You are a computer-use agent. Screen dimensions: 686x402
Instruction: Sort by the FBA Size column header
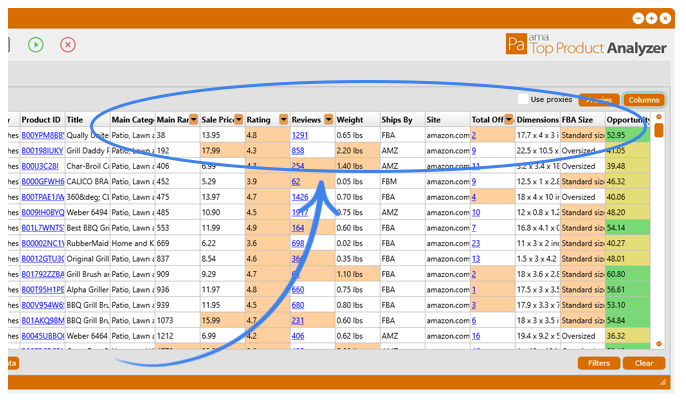[x=583, y=119]
